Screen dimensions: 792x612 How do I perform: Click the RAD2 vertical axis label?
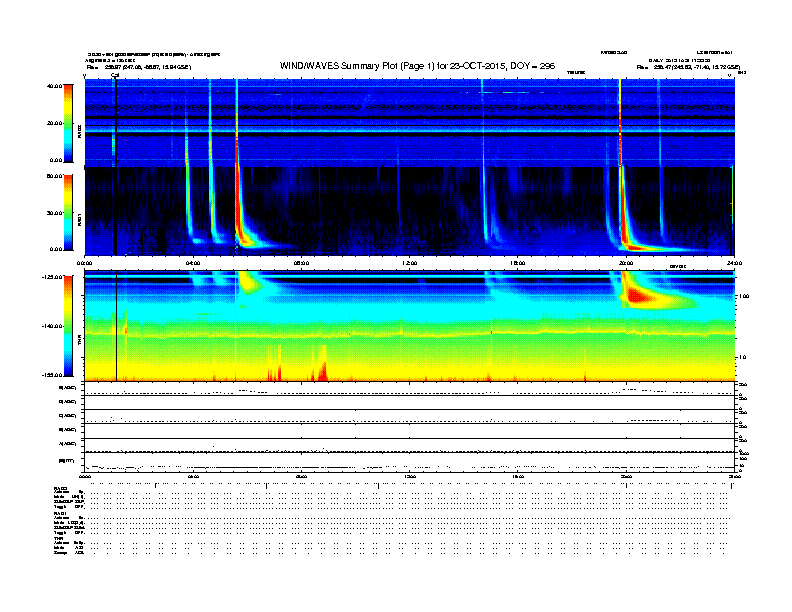click(79, 131)
